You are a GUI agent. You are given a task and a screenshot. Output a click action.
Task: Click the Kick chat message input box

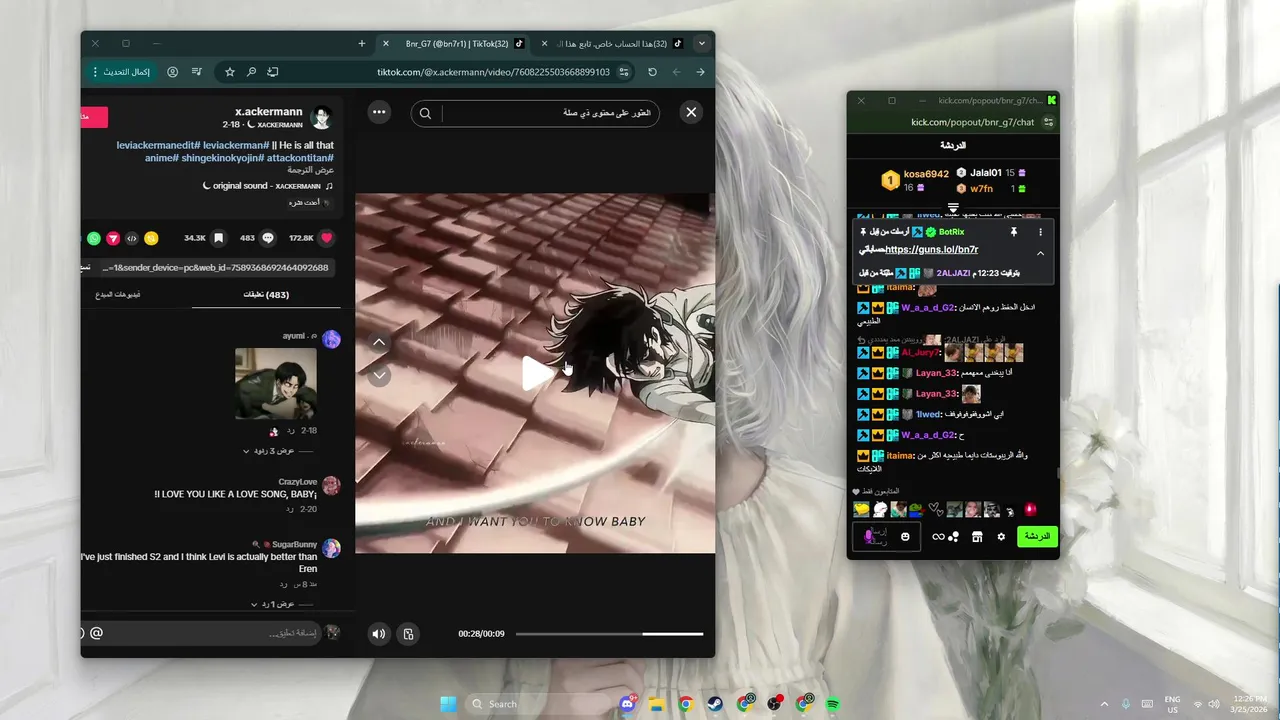(x=888, y=537)
